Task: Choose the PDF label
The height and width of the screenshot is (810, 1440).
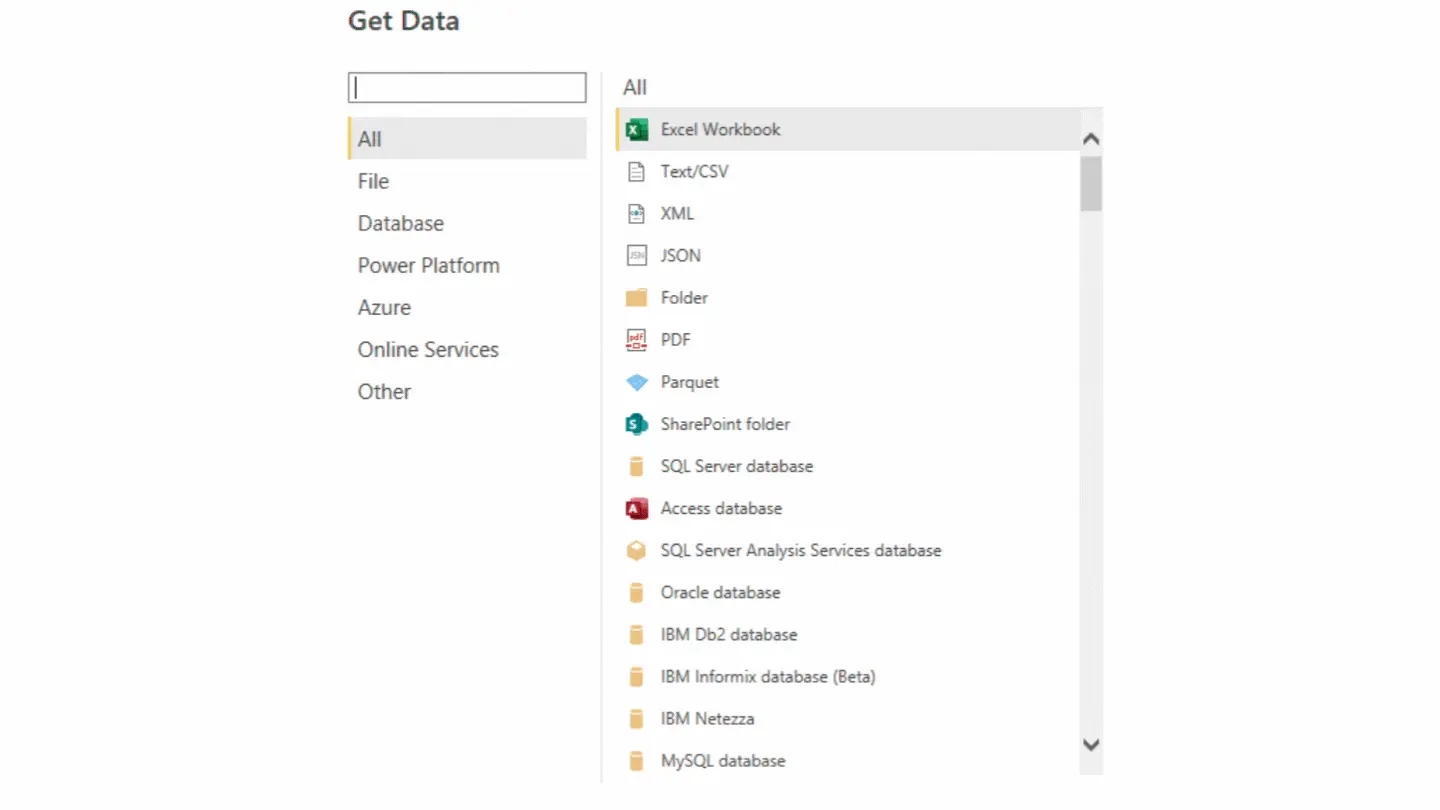Action: point(675,339)
